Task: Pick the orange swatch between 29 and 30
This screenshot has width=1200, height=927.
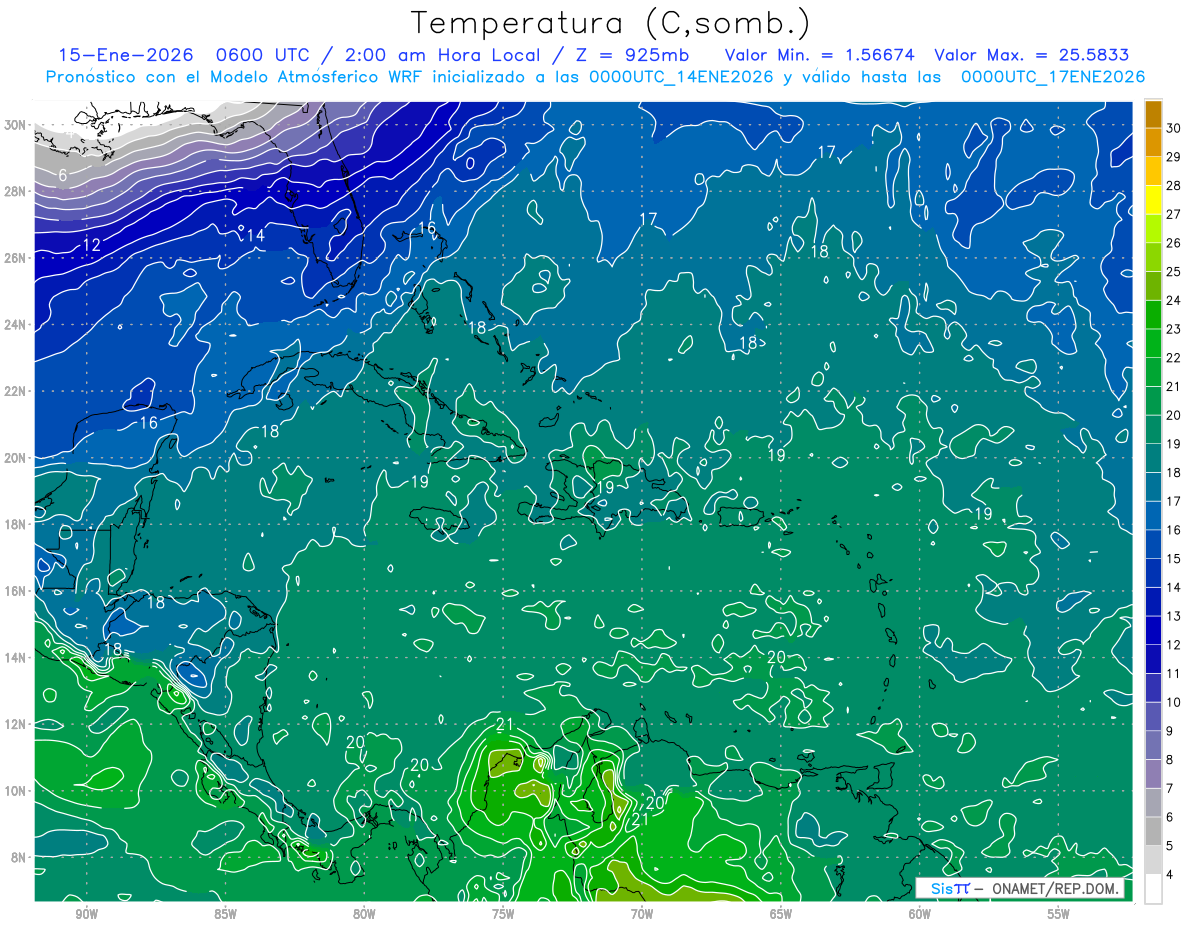Action: coord(1153,142)
